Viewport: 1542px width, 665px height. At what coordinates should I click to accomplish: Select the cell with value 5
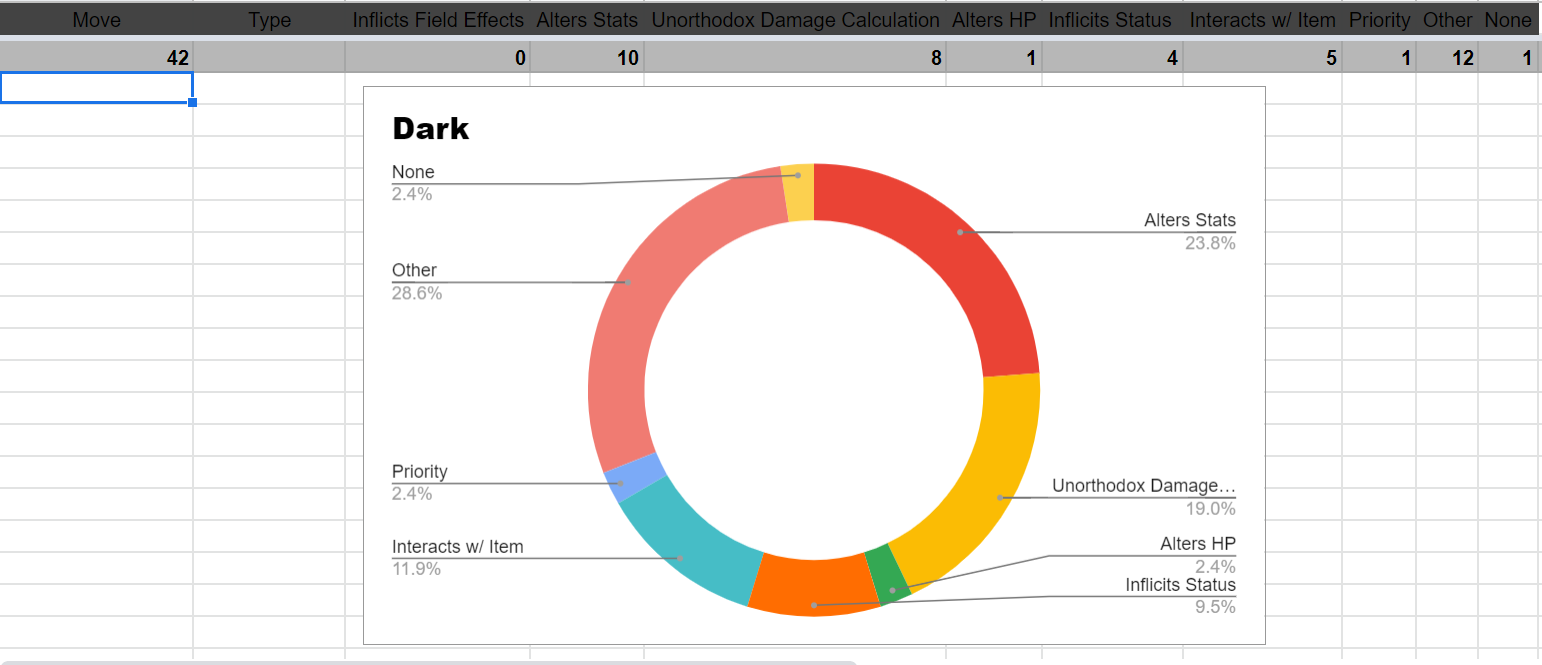[x=1262, y=58]
